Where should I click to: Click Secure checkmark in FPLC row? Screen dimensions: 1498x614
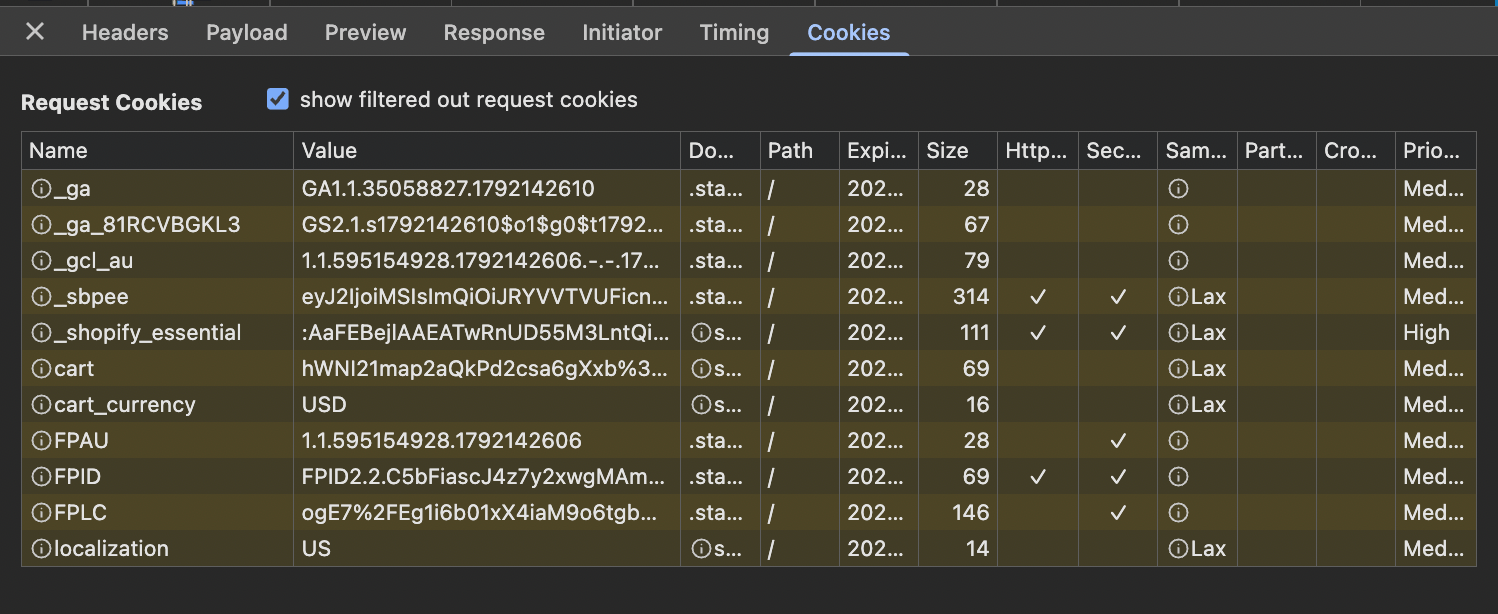coord(1118,512)
